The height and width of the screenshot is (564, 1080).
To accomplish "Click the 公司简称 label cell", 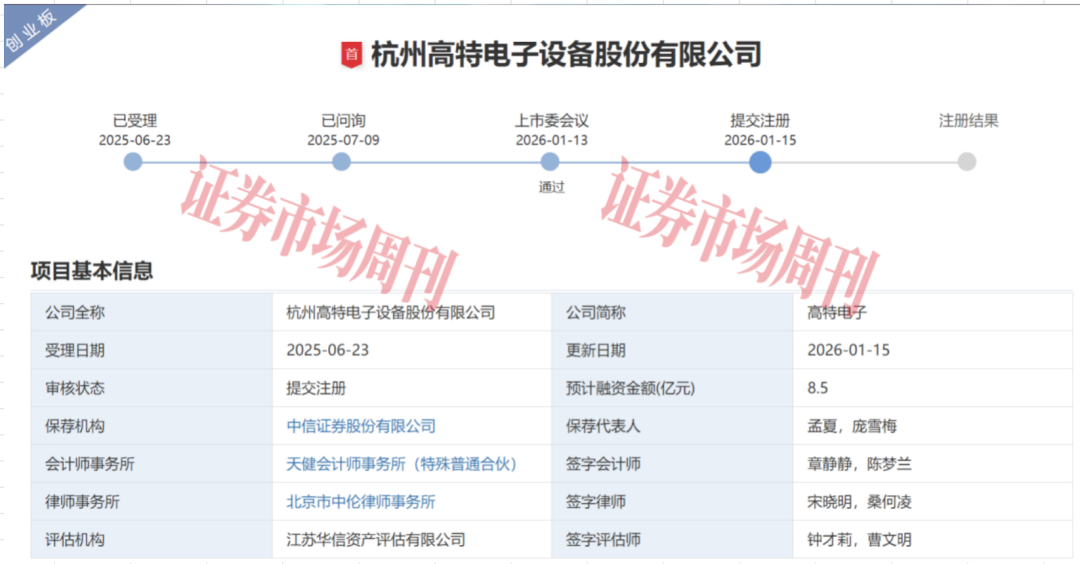I will pyautogui.click(x=672, y=313).
